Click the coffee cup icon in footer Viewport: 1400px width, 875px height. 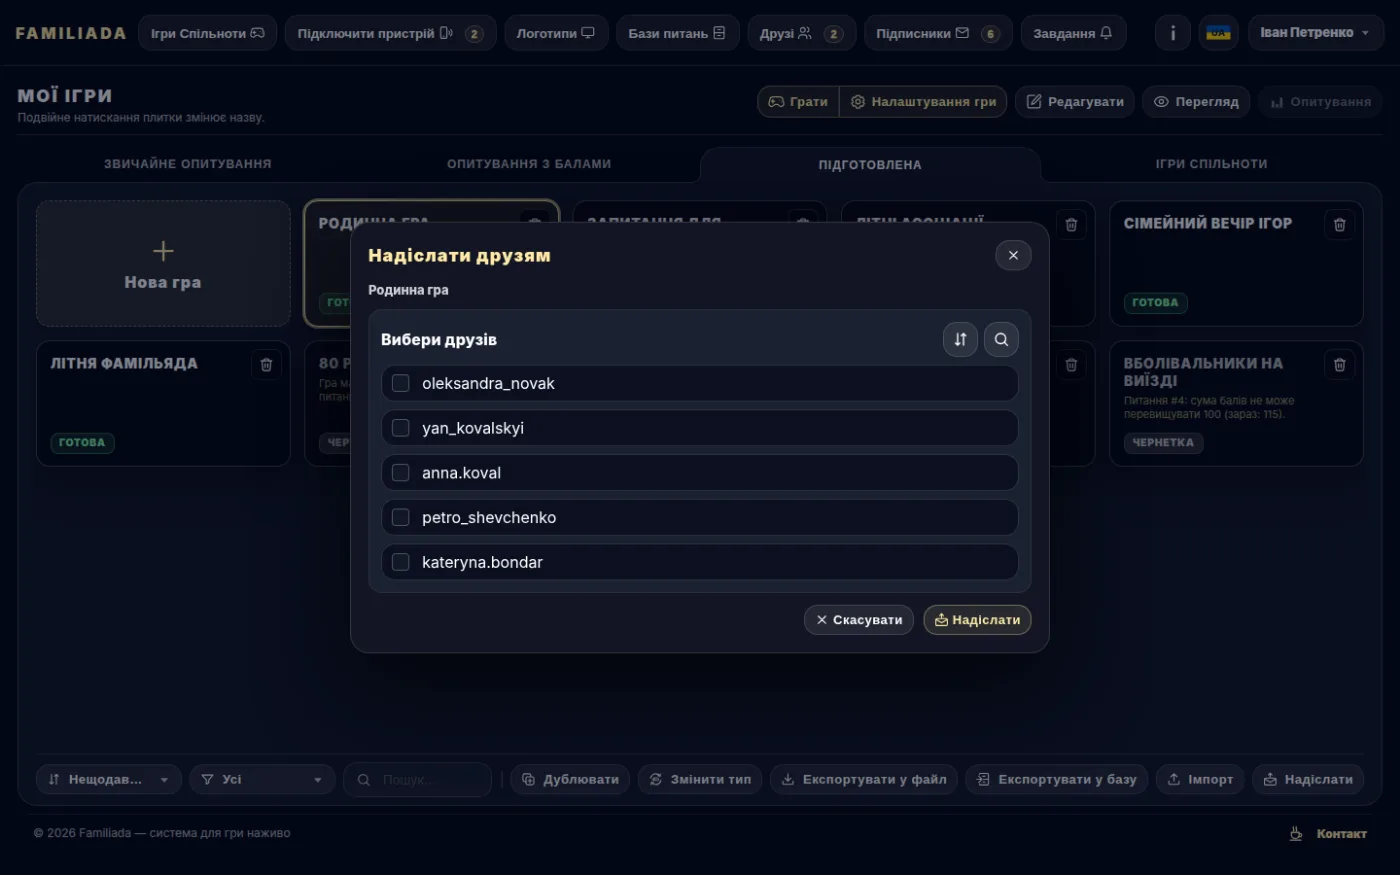[1296, 834]
